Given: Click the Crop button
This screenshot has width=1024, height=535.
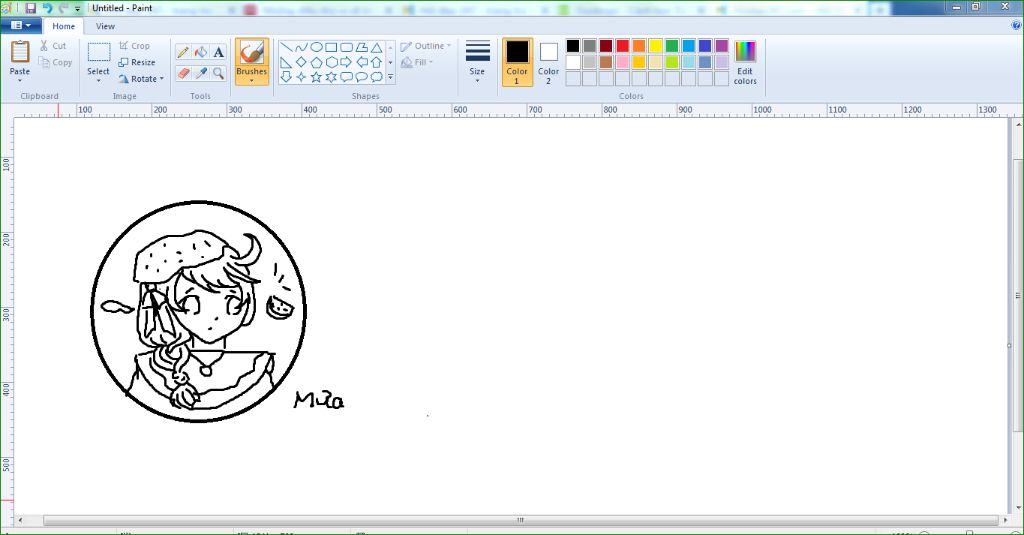Looking at the screenshot, I should pos(135,46).
